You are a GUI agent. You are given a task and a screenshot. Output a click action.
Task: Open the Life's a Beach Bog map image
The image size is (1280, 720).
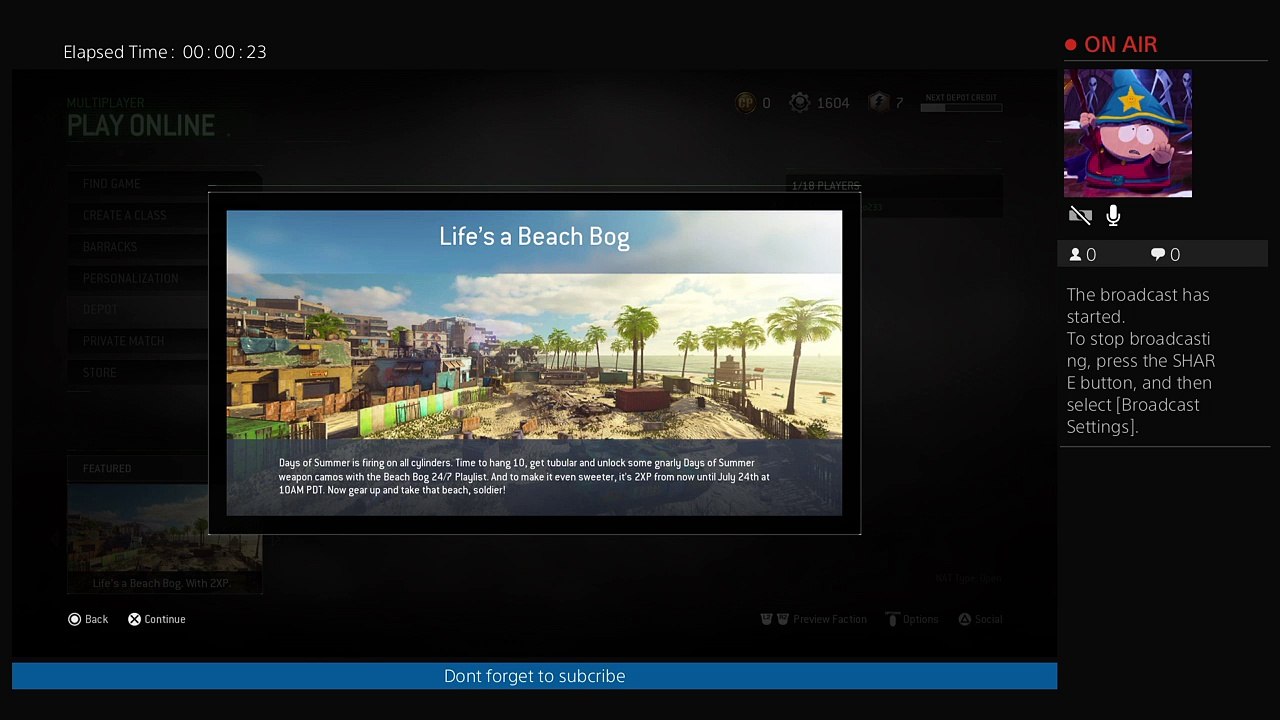534,363
